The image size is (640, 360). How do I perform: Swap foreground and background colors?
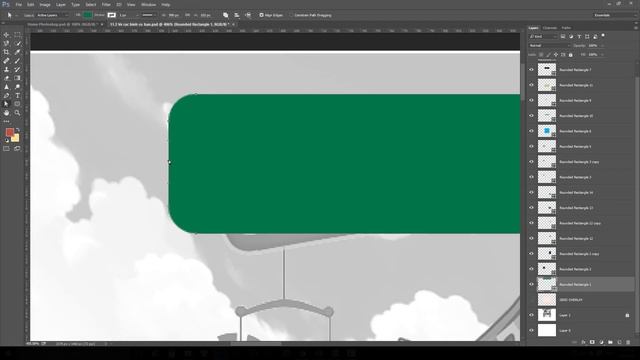[x=18, y=130]
